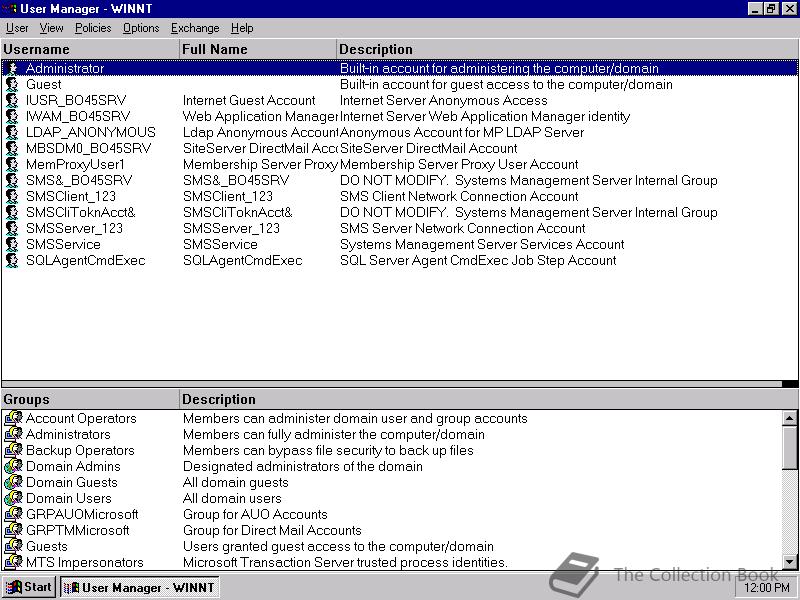Screen dimensions: 800x600
Task: Select the Domain Guests group icon
Action: [13, 482]
